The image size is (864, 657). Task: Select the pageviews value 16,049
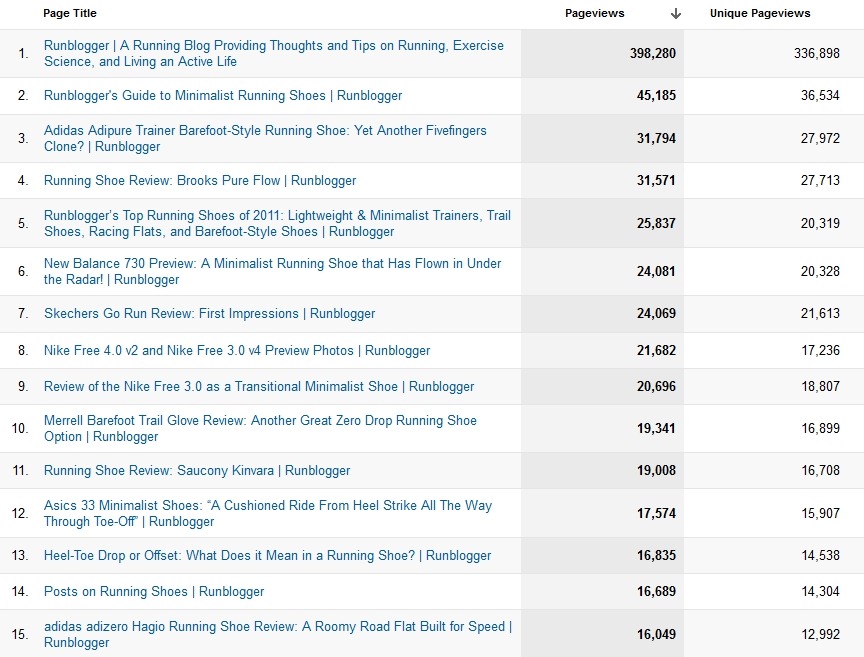[656, 634]
